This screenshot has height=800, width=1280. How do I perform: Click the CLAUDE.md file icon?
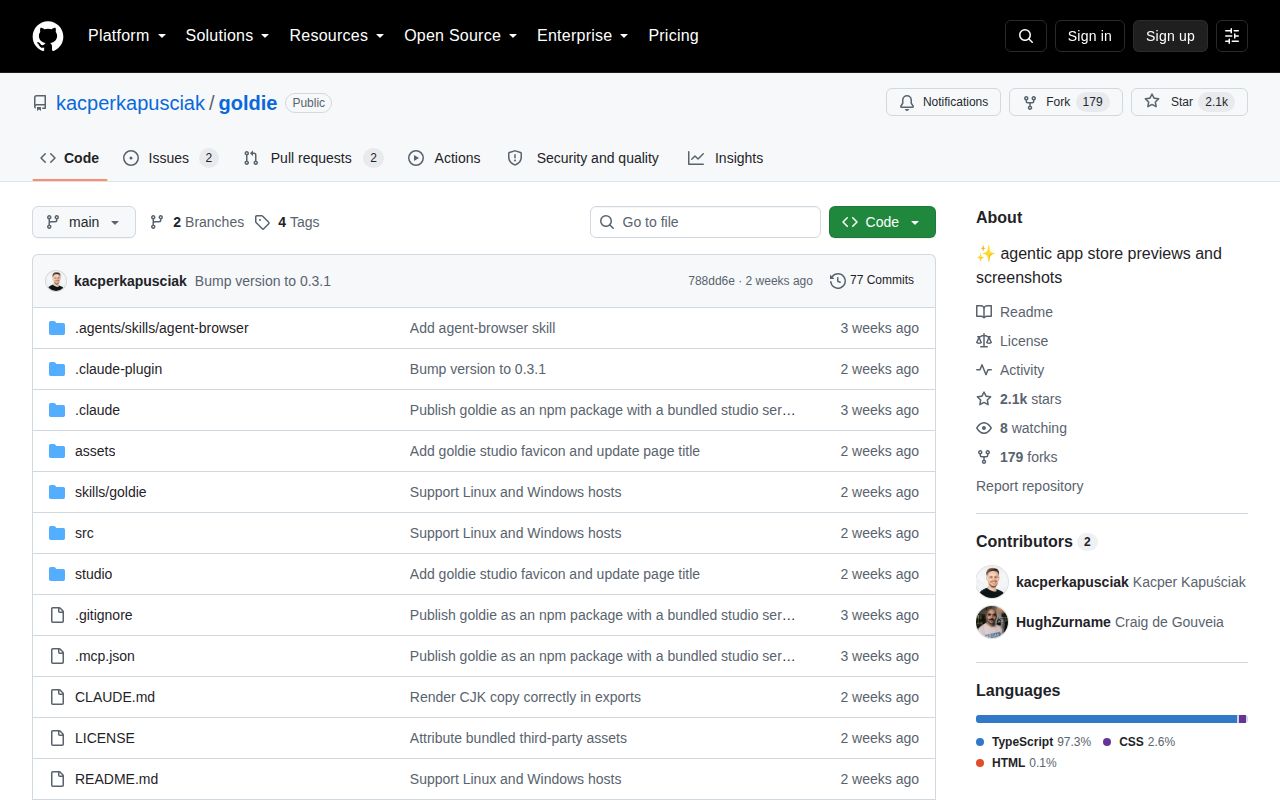[x=57, y=697]
